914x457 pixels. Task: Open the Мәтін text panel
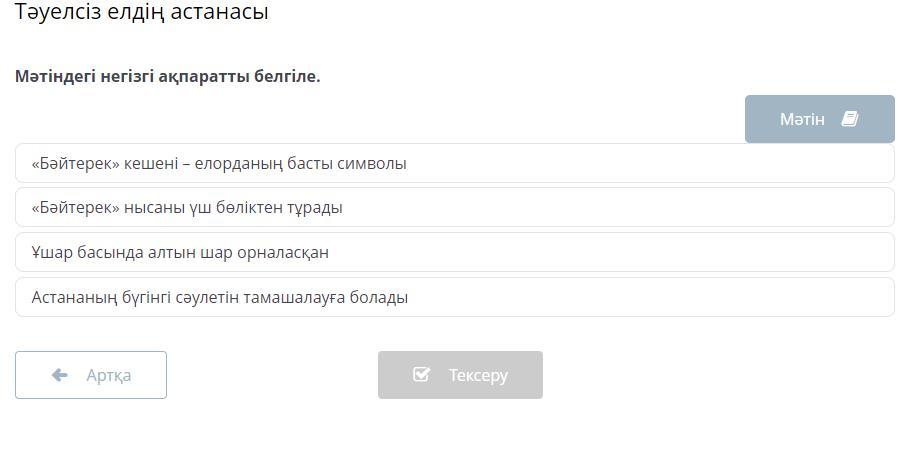click(819, 119)
